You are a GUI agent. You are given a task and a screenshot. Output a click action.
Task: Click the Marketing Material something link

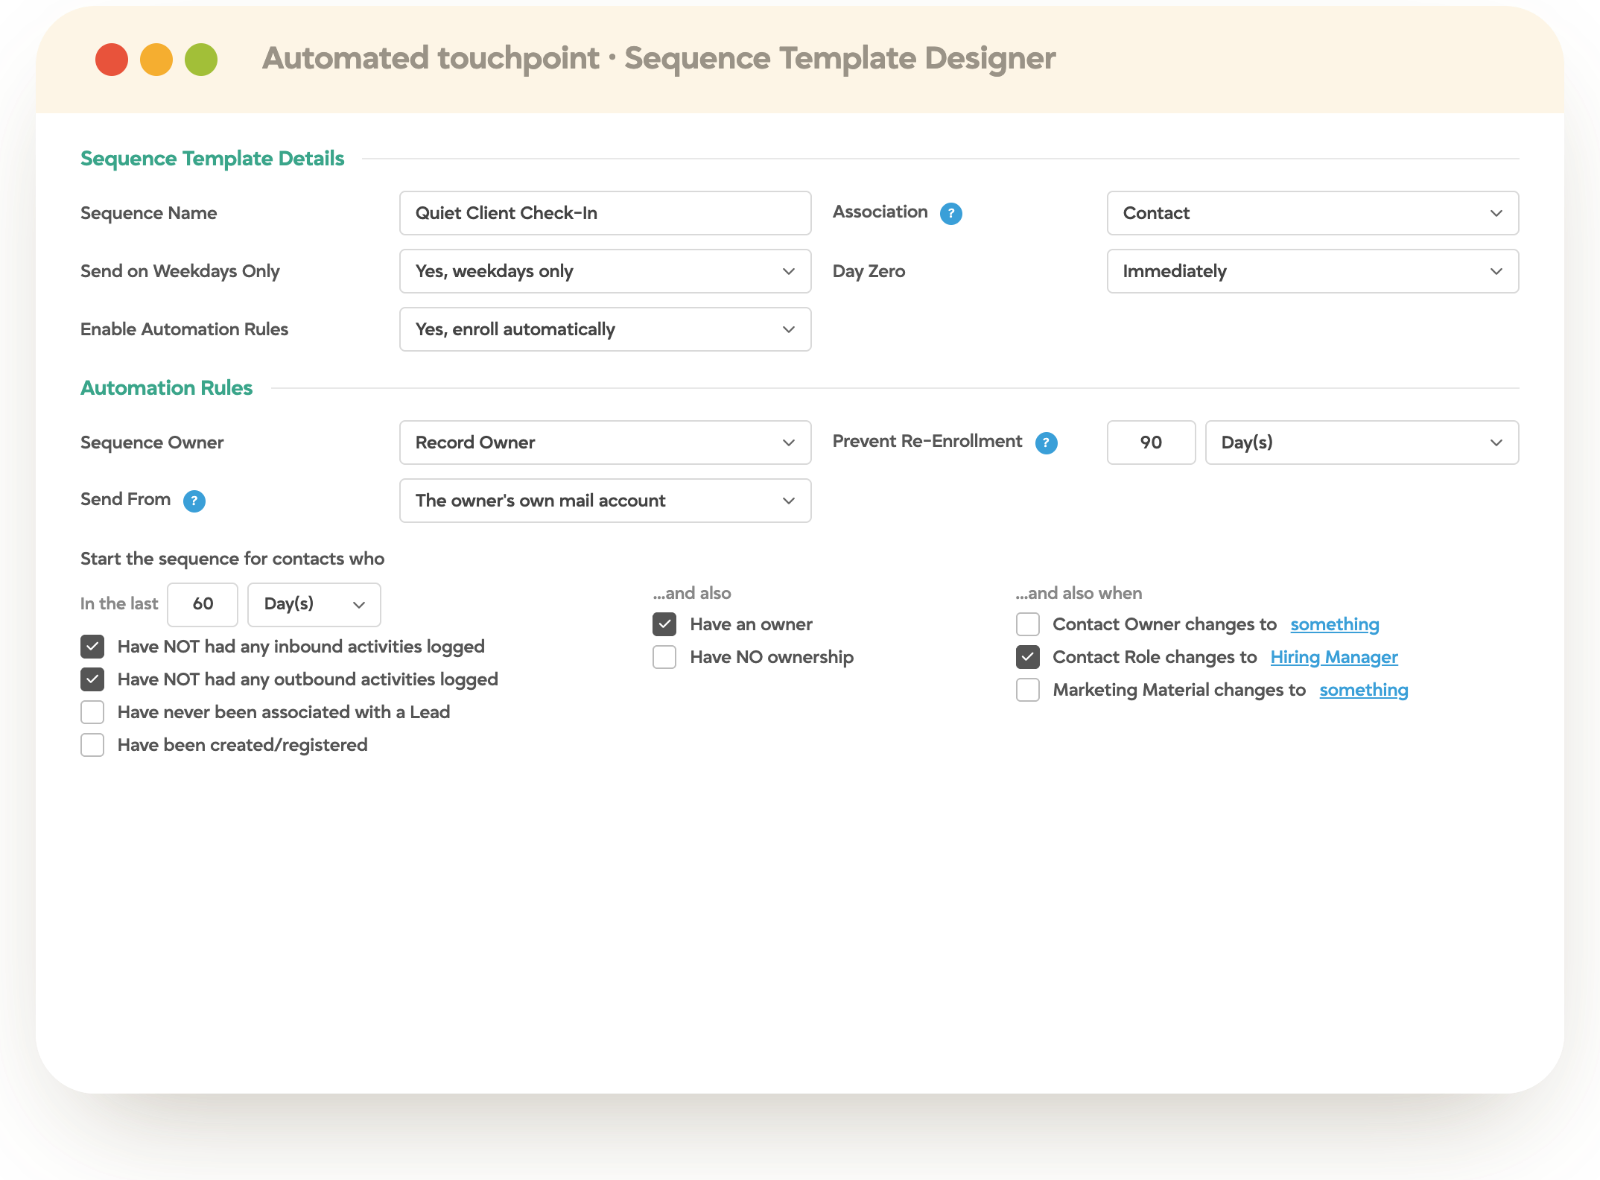click(1364, 690)
